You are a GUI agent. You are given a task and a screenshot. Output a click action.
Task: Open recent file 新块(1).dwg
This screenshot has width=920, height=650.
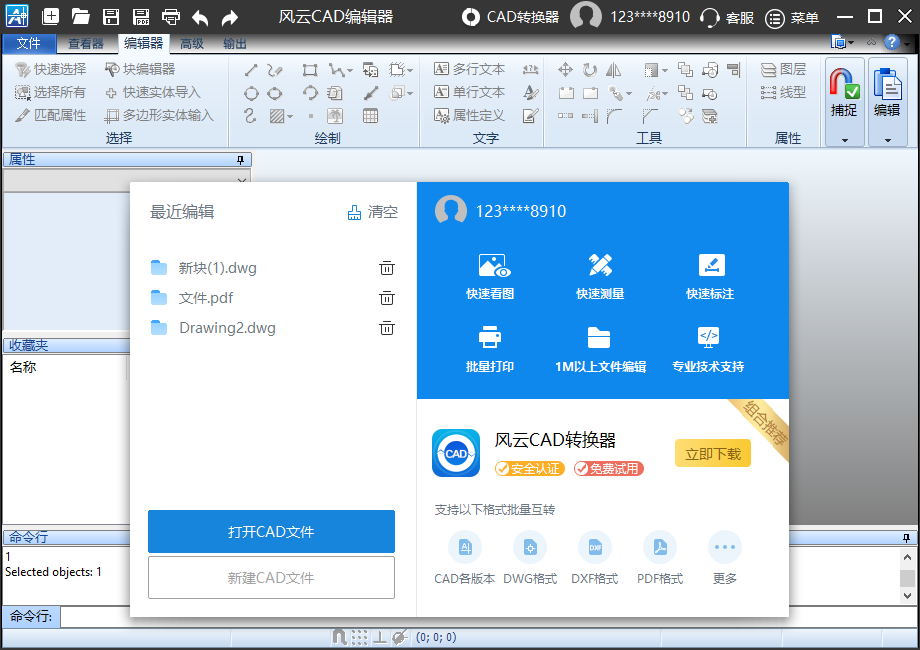(218, 268)
